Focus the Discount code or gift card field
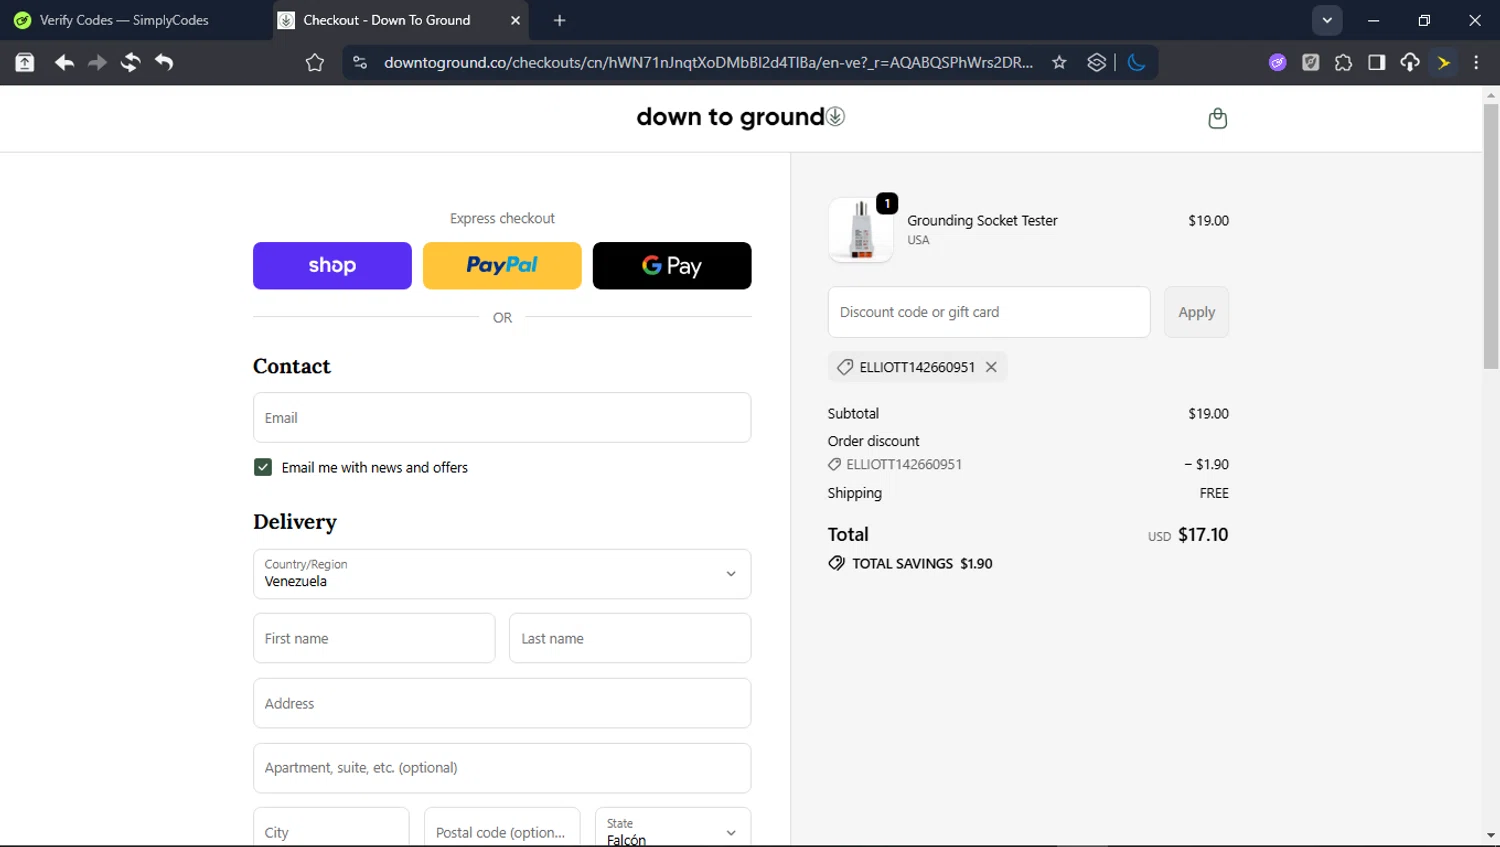The width and height of the screenshot is (1500, 847). (989, 312)
